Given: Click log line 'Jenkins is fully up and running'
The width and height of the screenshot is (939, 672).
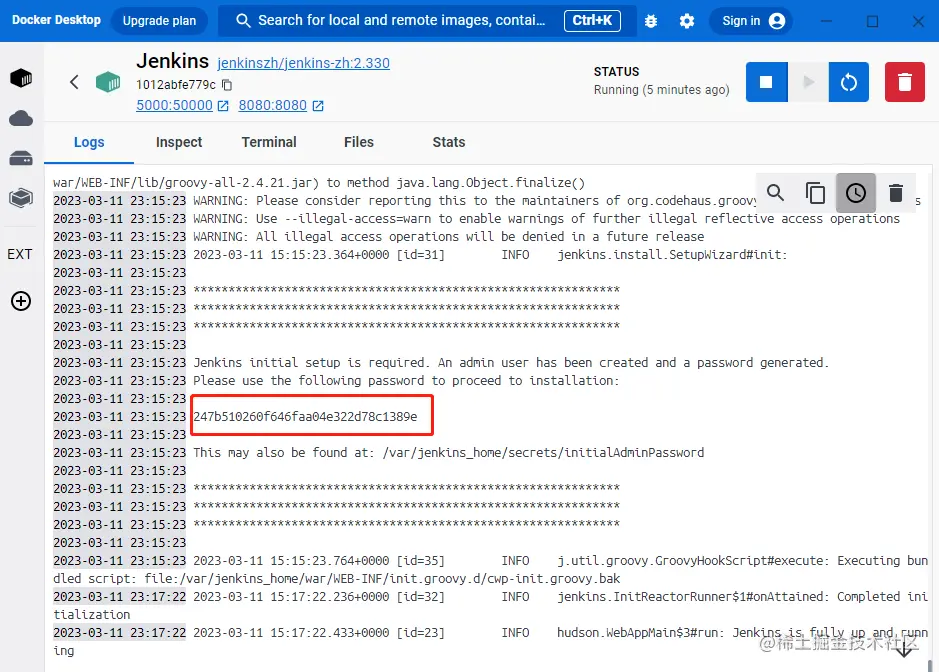Looking at the screenshot, I should [x=490, y=641].
